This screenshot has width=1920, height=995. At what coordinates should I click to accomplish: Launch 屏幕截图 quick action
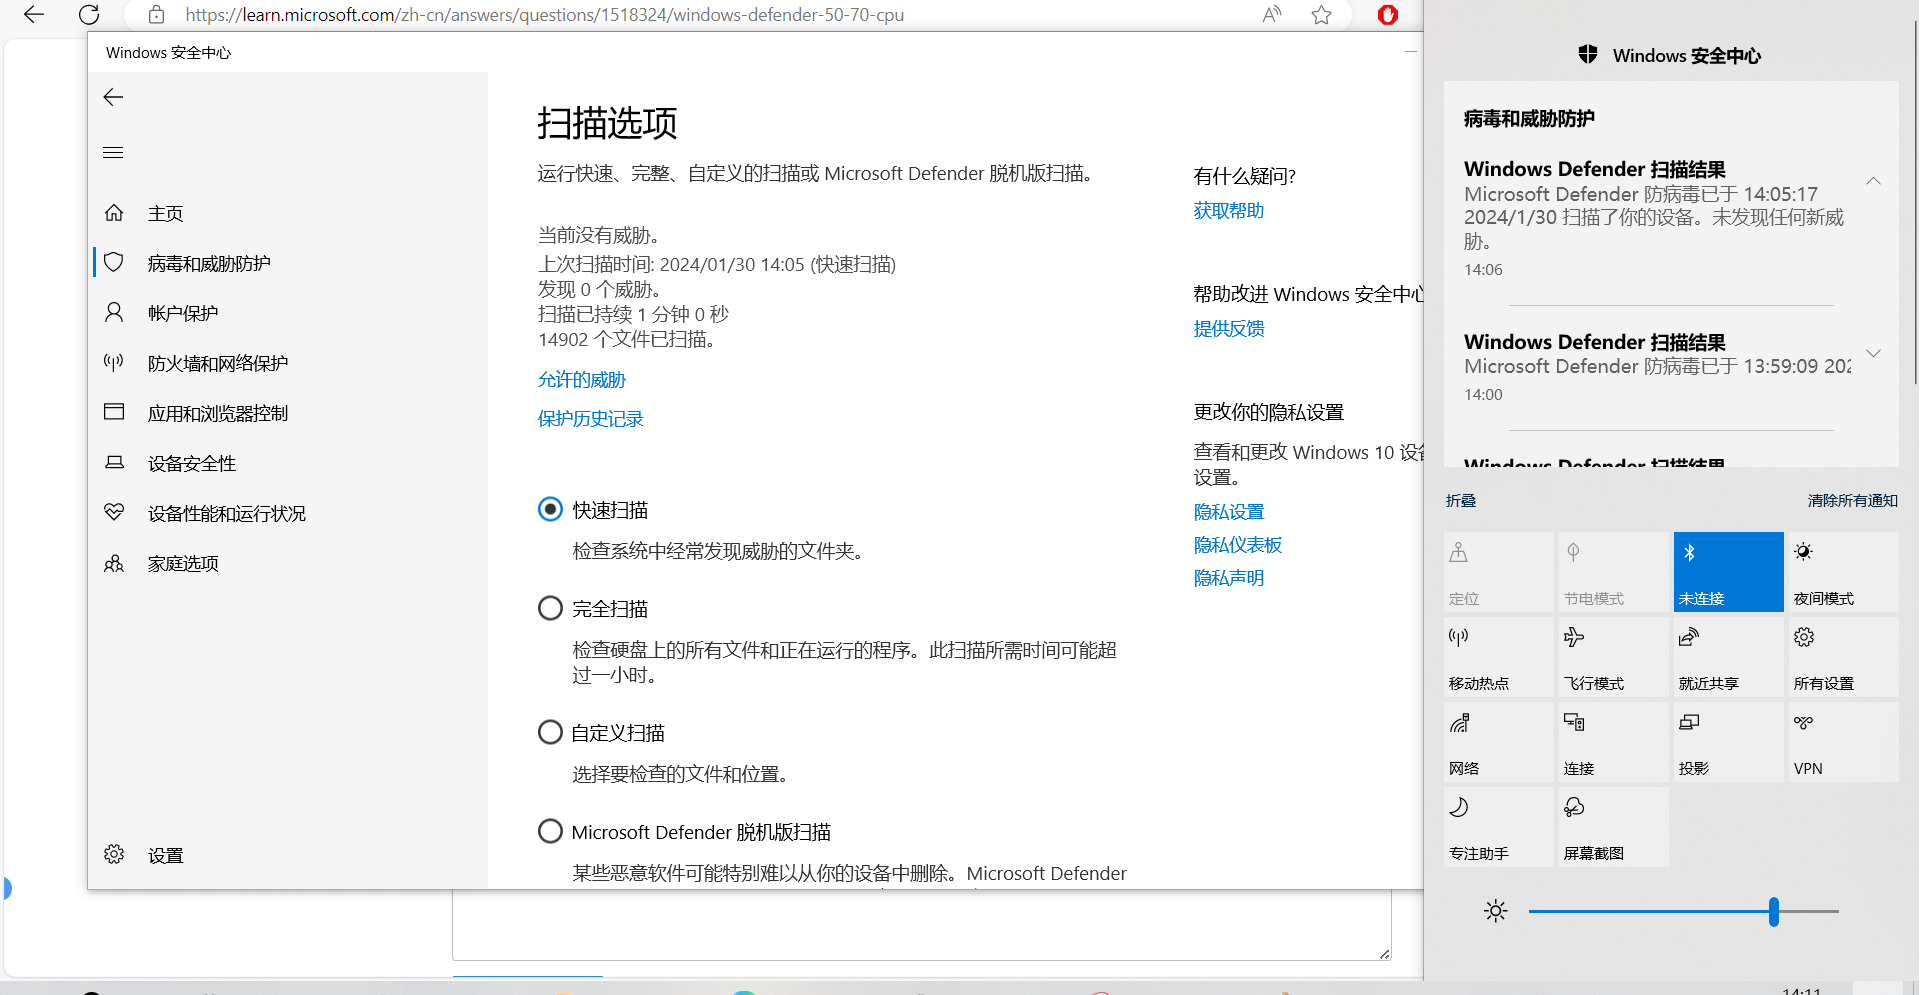pyautogui.click(x=1613, y=827)
